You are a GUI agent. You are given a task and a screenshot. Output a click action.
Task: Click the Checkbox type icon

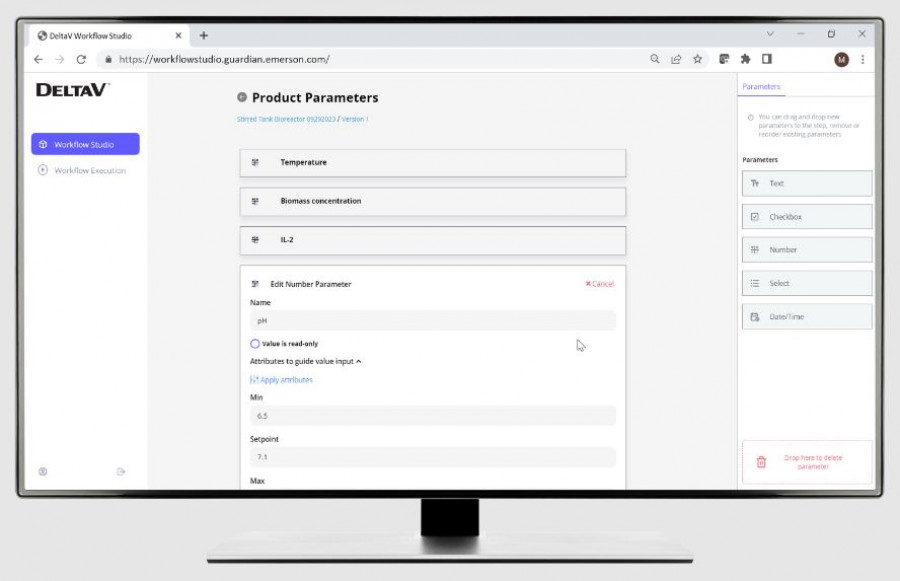click(755, 216)
